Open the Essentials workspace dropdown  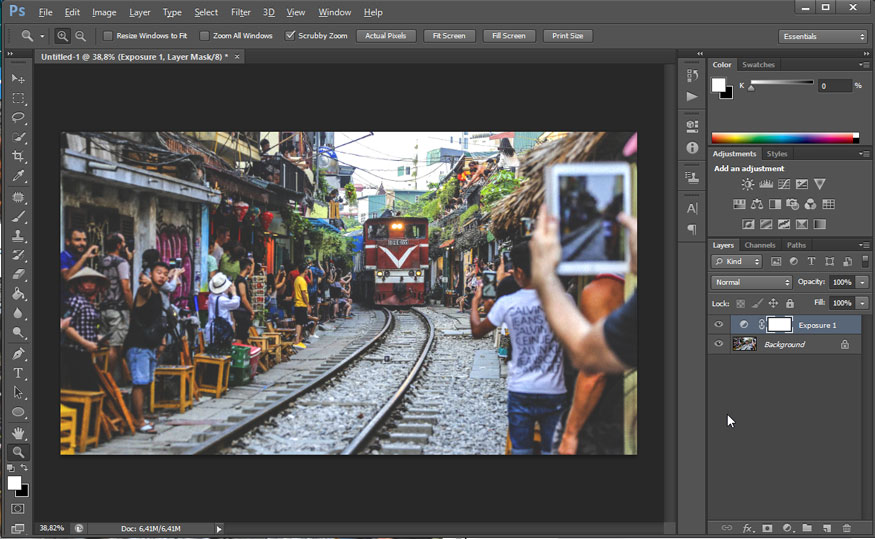click(x=822, y=36)
